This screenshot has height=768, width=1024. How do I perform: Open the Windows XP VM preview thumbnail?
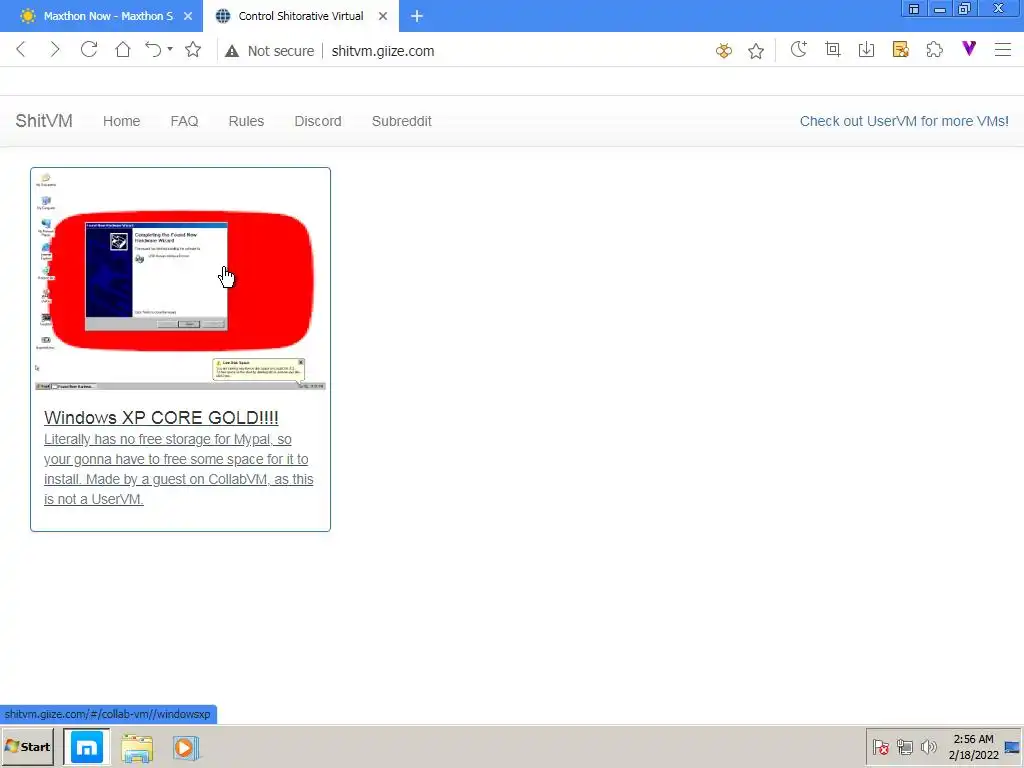coord(180,281)
